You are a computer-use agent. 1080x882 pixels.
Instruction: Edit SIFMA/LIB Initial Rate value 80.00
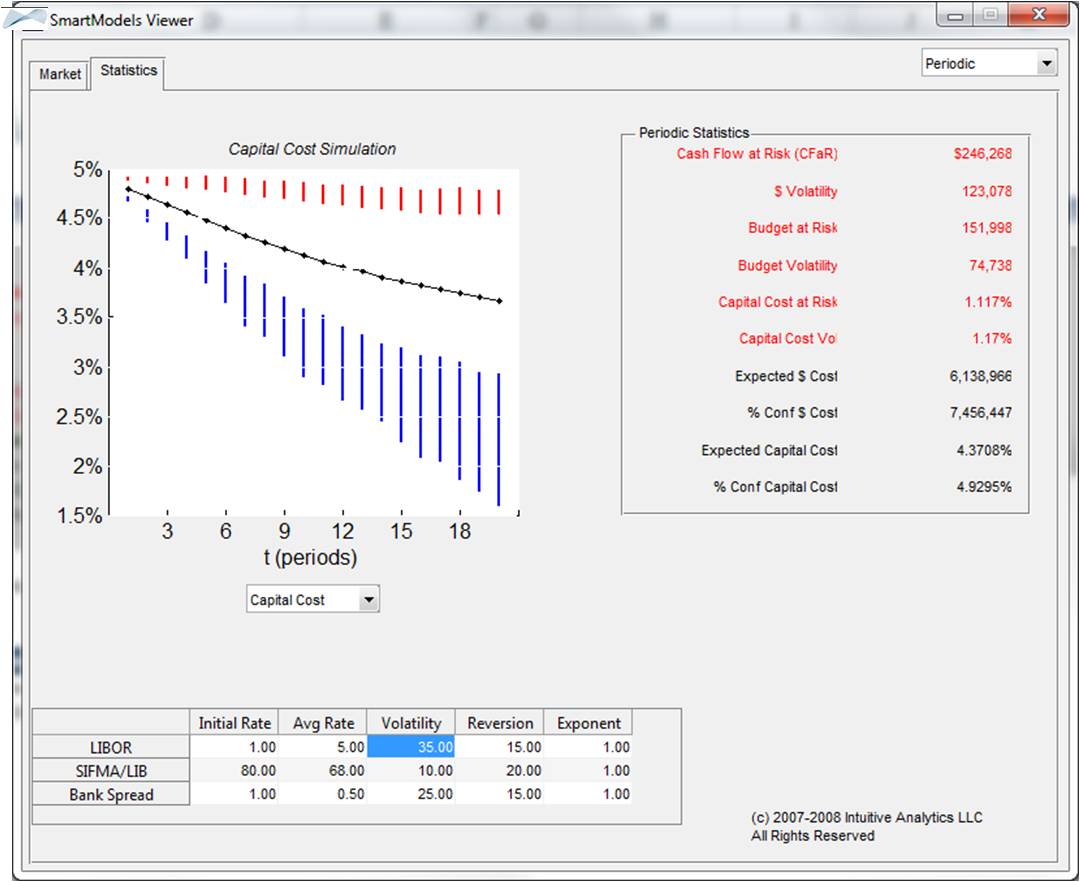234,771
